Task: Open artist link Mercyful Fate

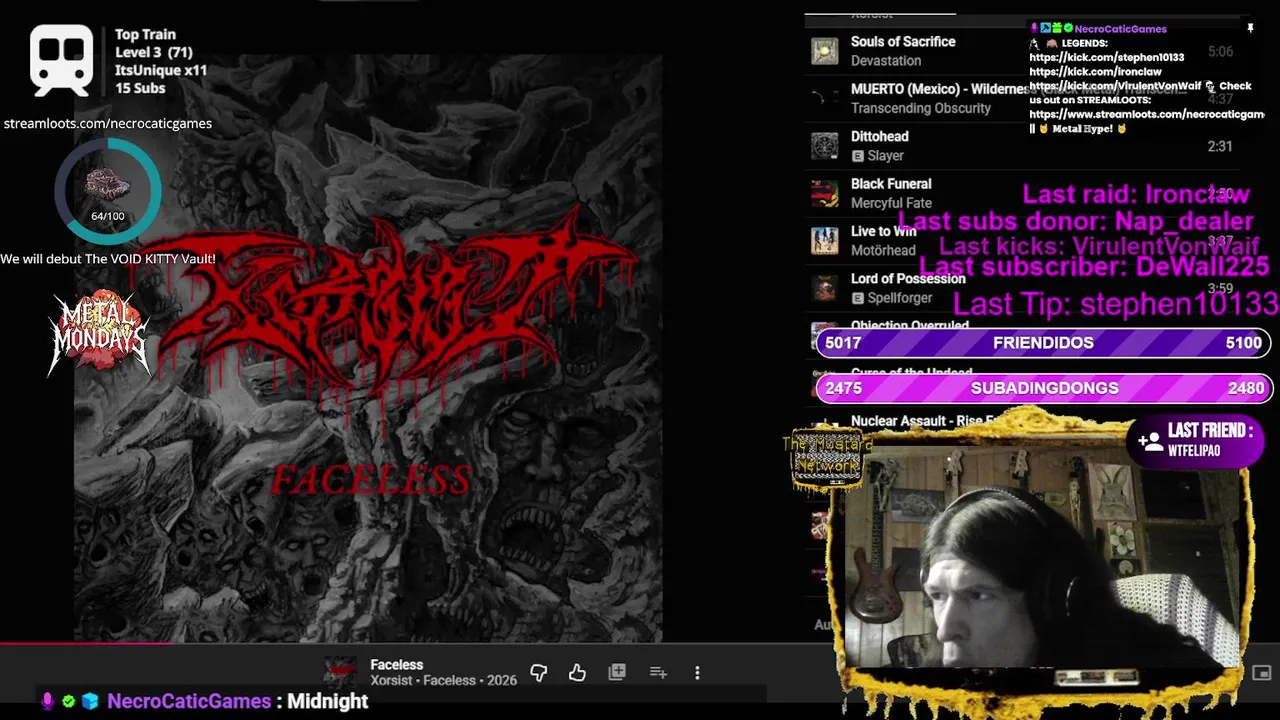Action: tap(891, 203)
